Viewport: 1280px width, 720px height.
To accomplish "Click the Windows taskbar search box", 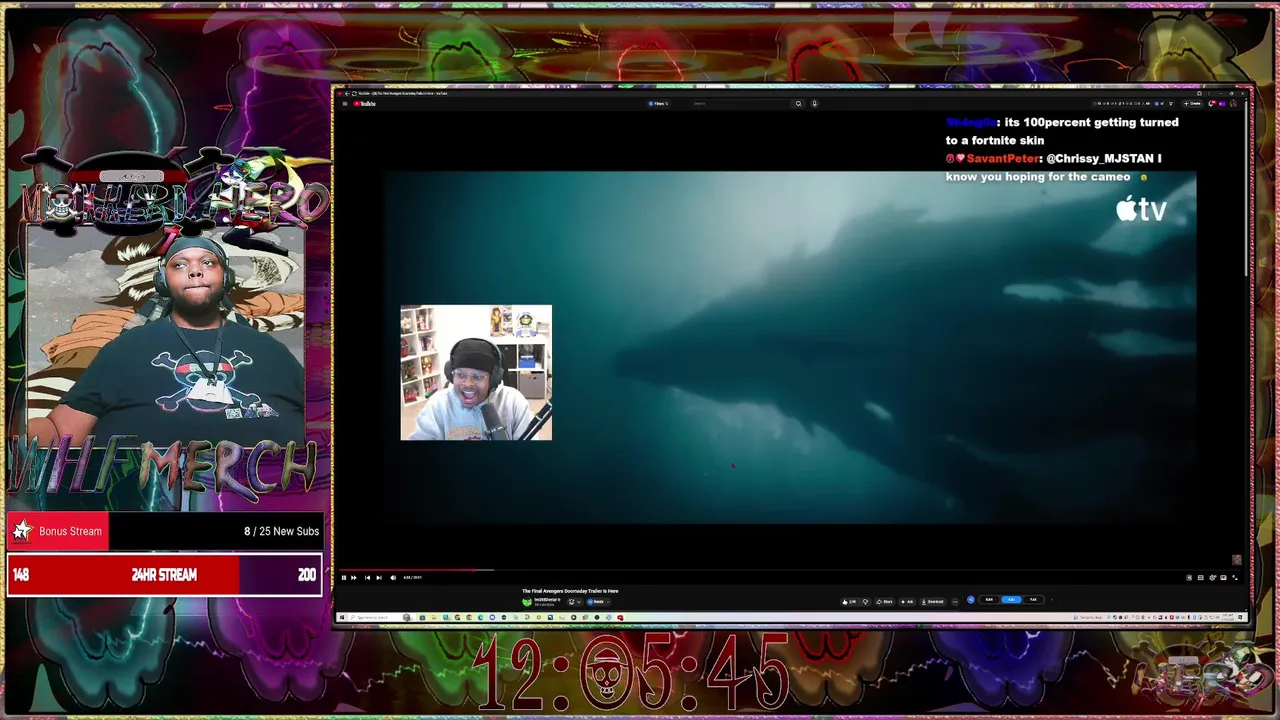I will [x=376, y=617].
